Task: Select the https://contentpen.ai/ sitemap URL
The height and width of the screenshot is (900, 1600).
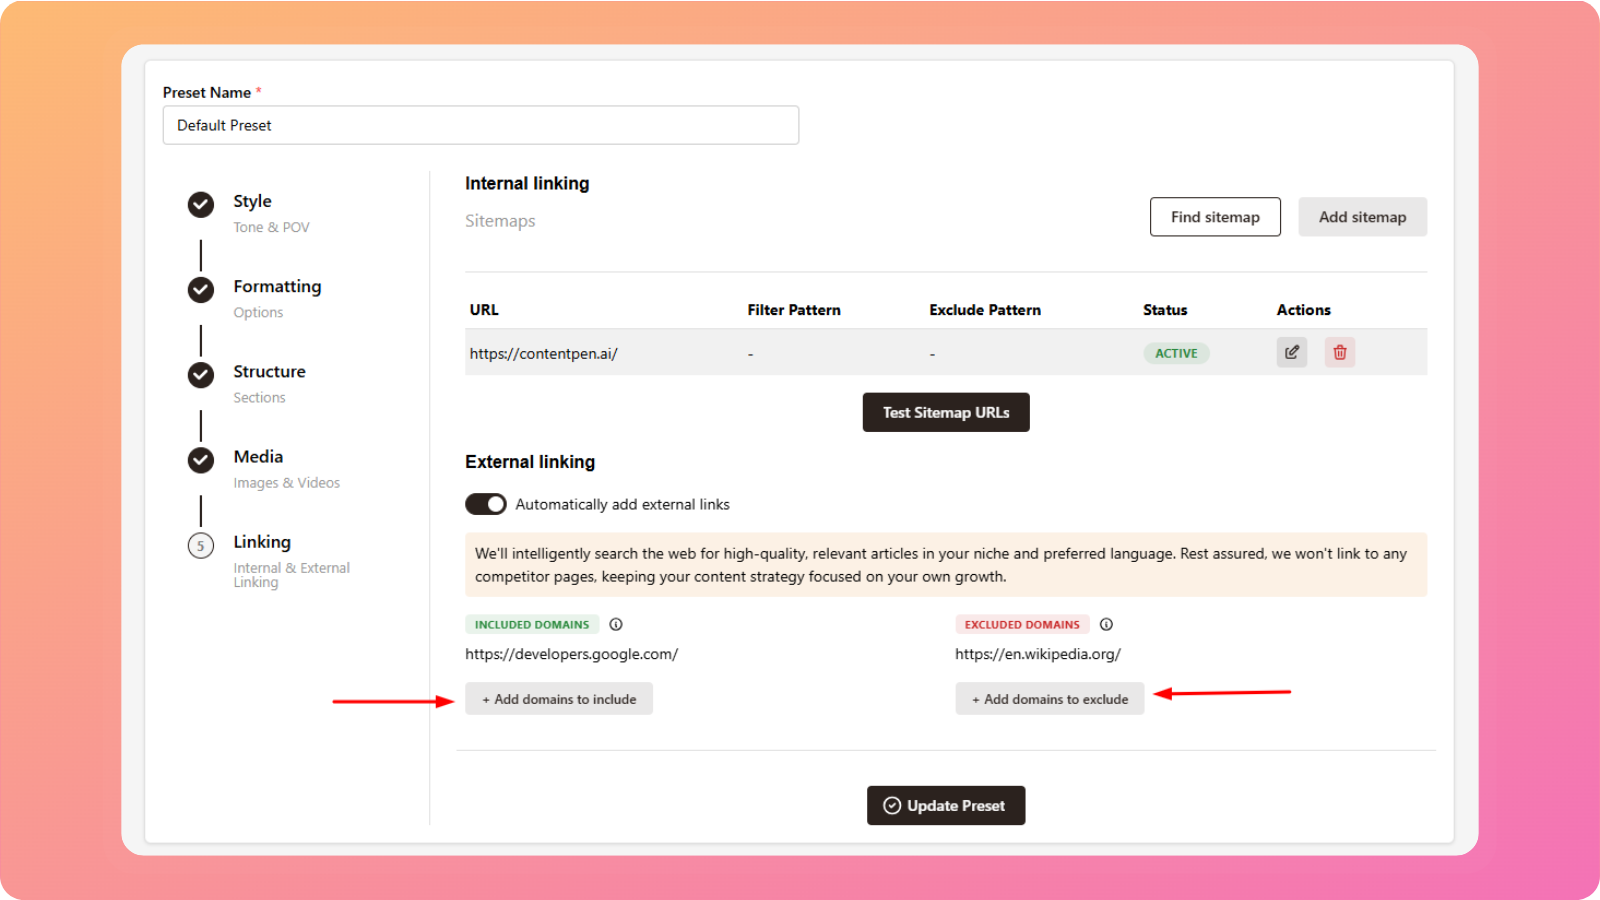Action: [543, 354]
